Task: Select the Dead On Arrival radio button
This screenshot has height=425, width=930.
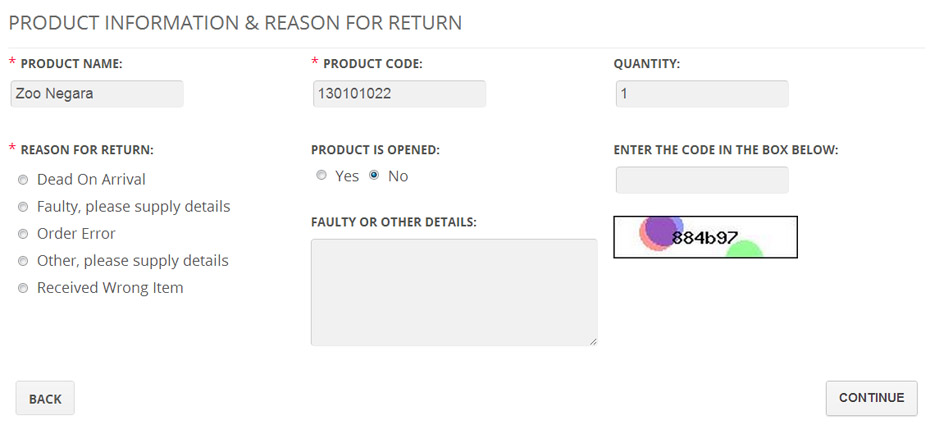Action: click(x=23, y=180)
